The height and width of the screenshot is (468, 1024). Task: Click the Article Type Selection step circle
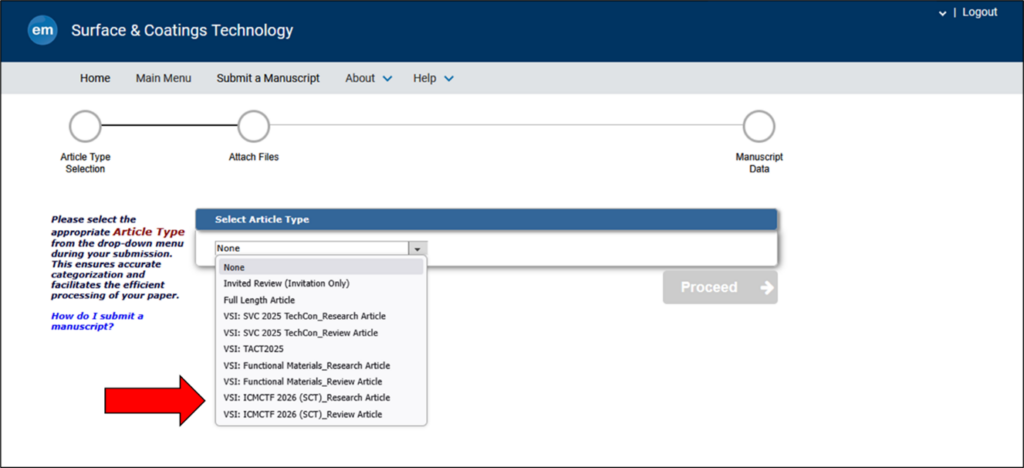pyautogui.click(x=85, y=127)
